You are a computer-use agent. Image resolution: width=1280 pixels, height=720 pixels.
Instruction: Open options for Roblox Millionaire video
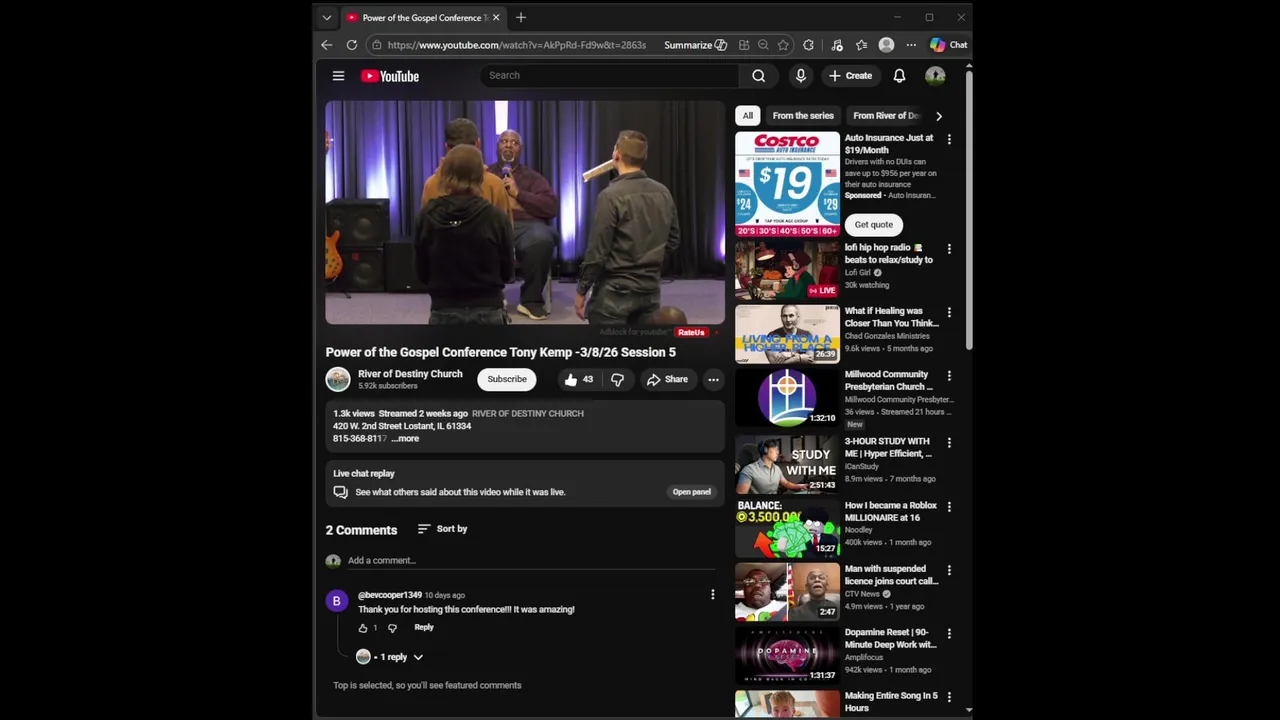[949, 507]
